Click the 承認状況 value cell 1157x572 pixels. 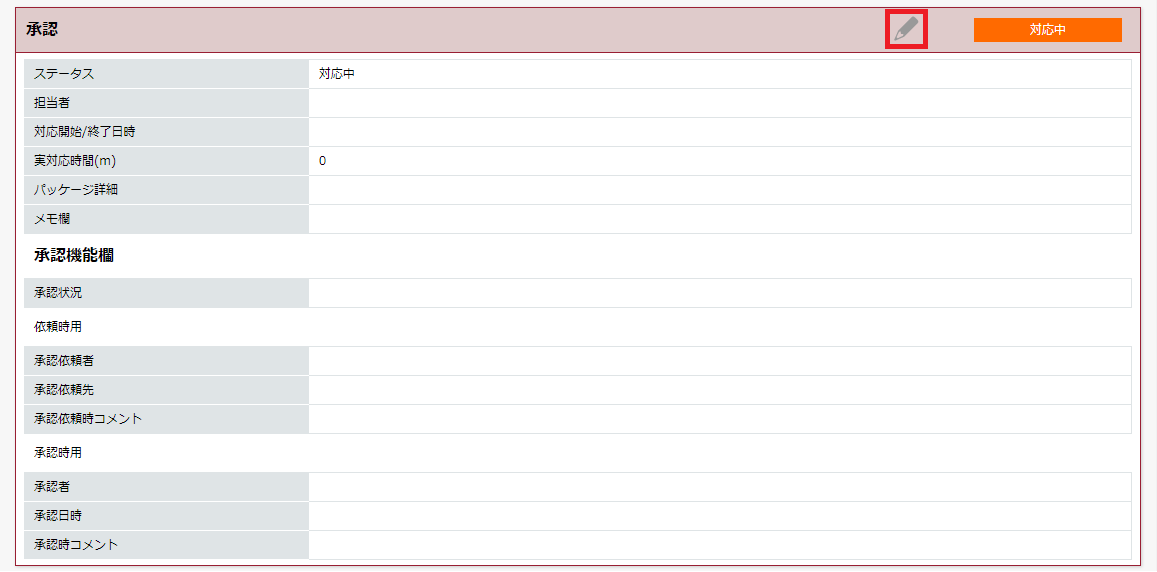719,293
